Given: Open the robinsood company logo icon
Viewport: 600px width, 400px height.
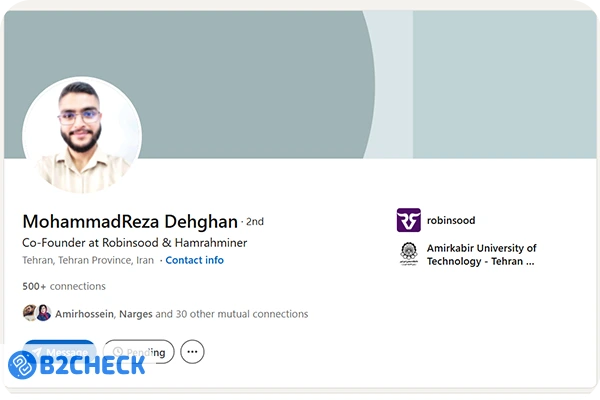Looking at the screenshot, I should point(408,220).
